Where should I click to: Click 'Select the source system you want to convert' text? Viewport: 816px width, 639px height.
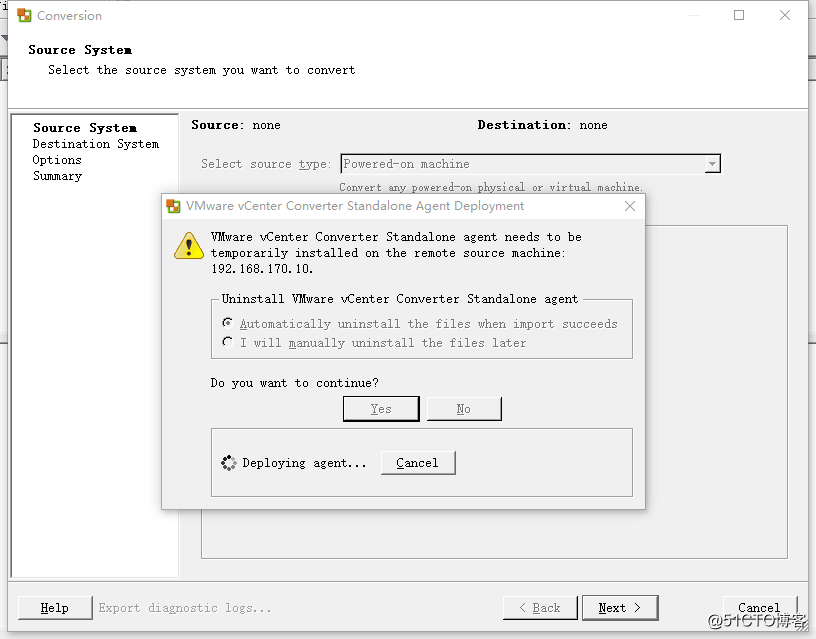(x=202, y=70)
